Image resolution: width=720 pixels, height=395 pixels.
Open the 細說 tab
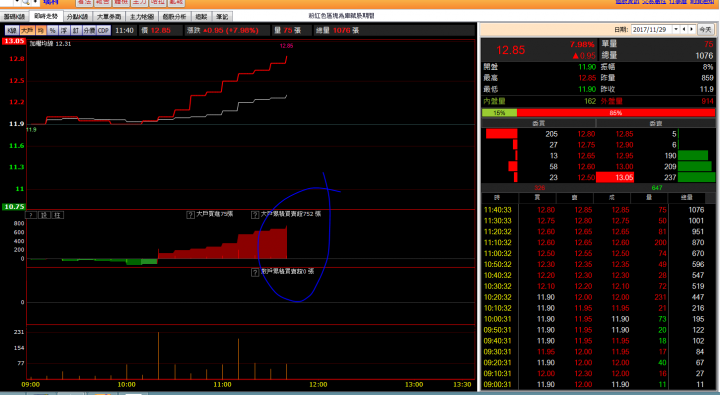[x=201, y=17]
